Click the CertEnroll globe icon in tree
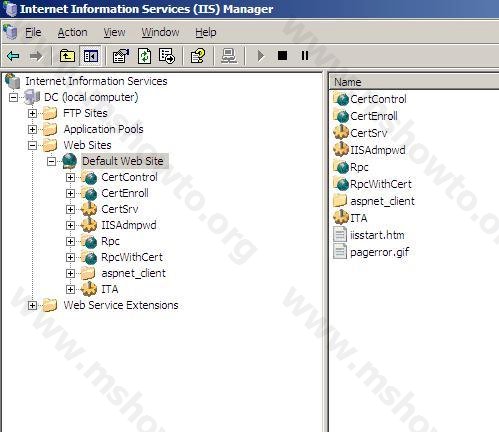The width and height of the screenshot is (499, 432). click(89, 193)
